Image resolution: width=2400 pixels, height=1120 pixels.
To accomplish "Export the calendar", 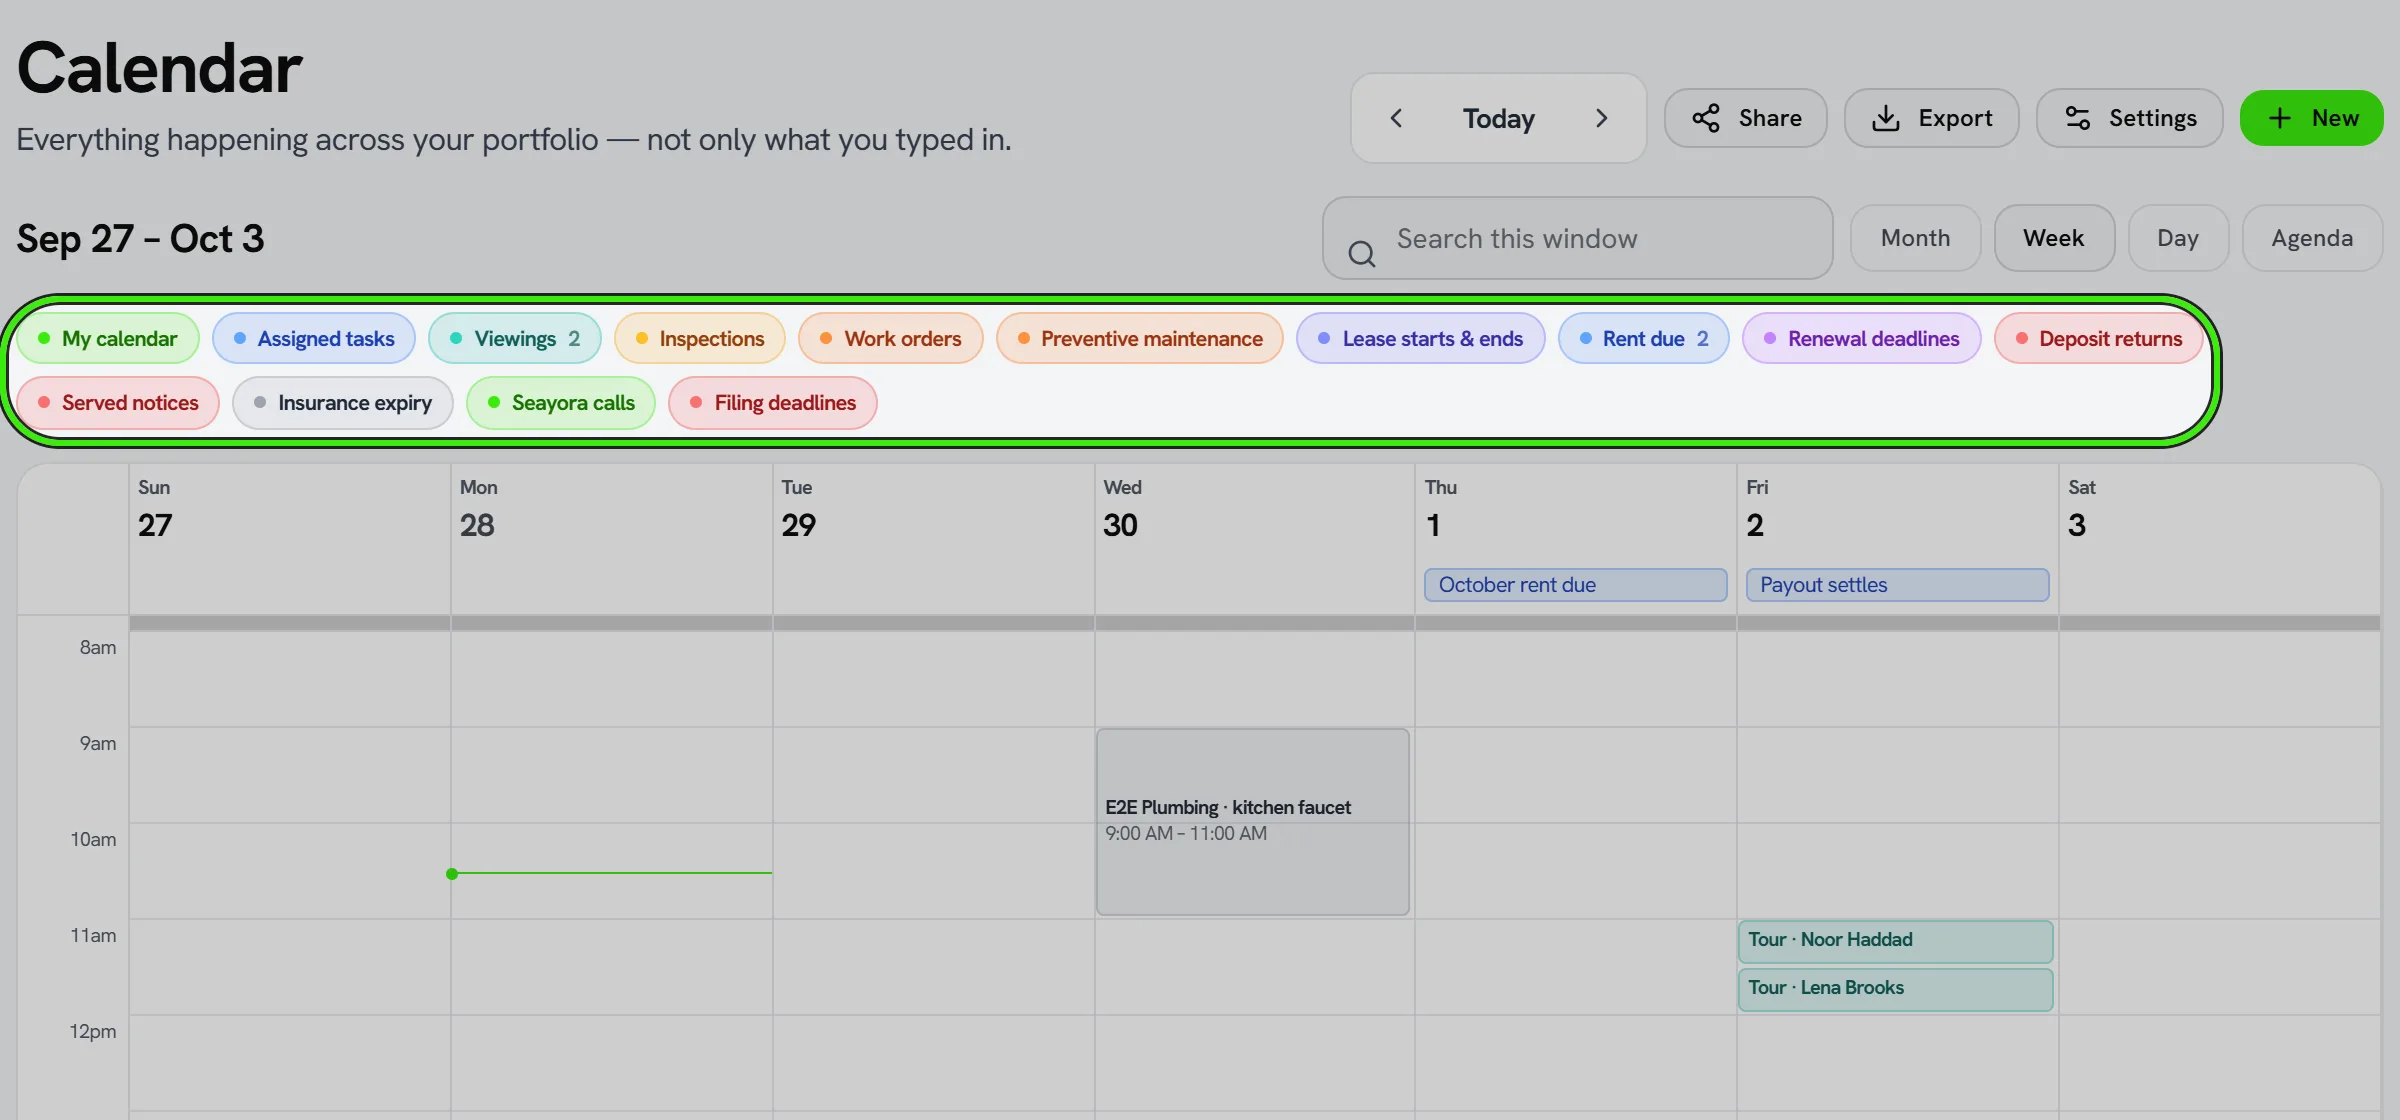I will point(1931,118).
